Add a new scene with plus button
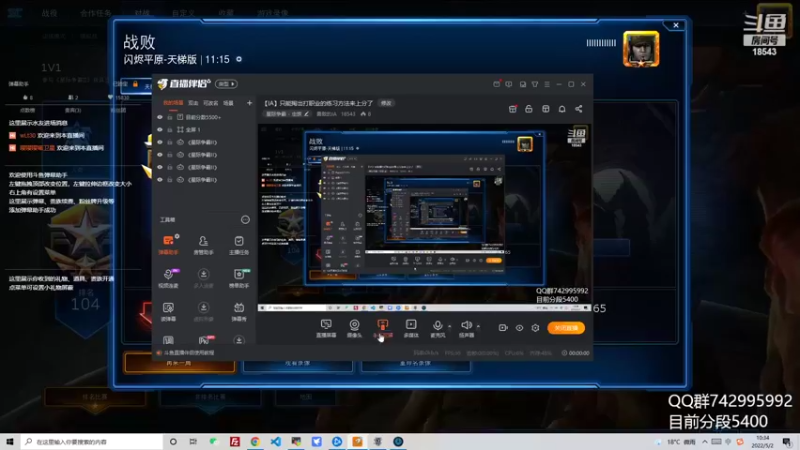The image size is (800, 450). click(249, 103)
